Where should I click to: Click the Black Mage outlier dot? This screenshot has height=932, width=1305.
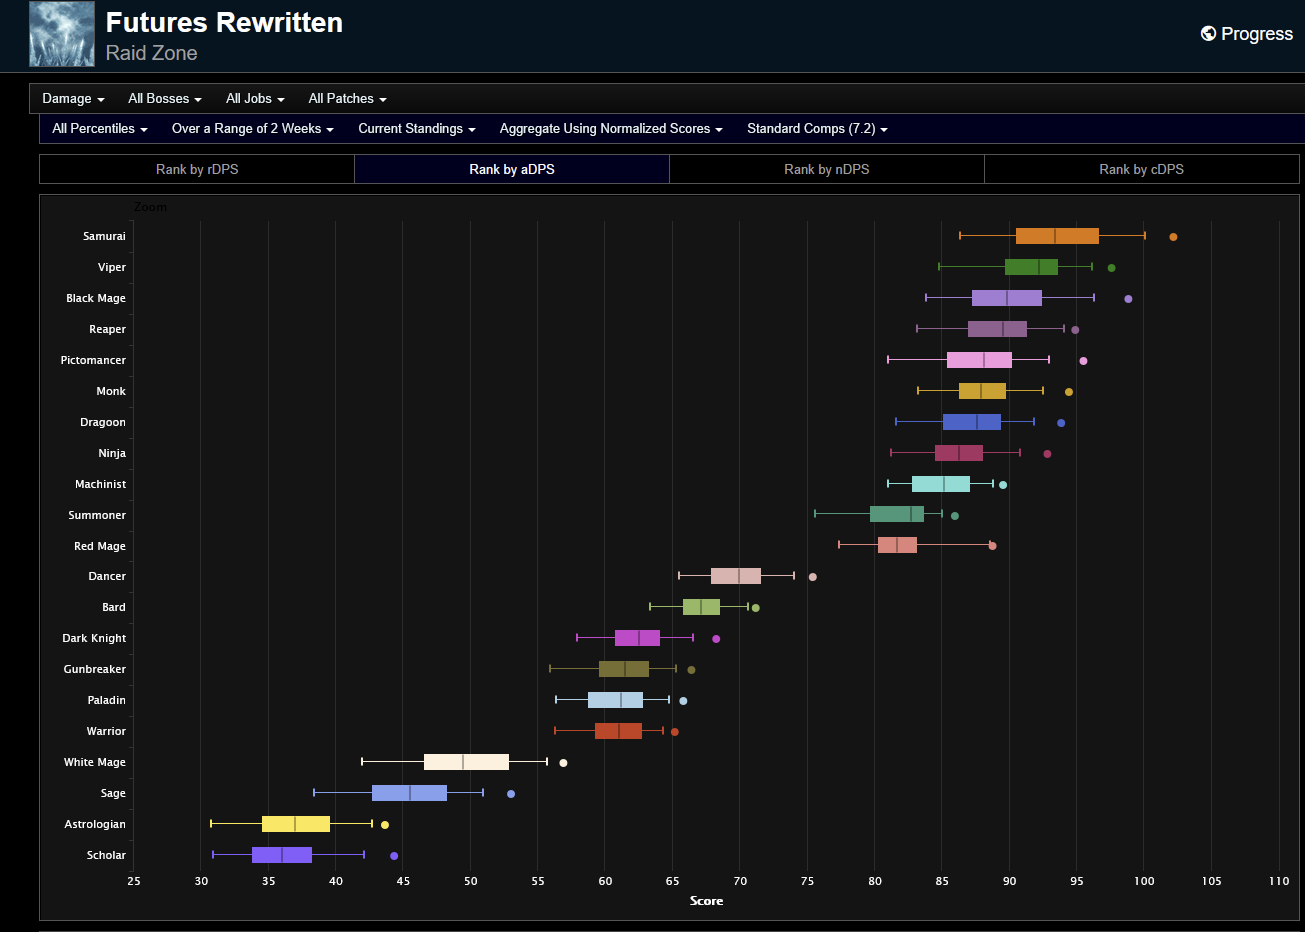pos(1128,299)
